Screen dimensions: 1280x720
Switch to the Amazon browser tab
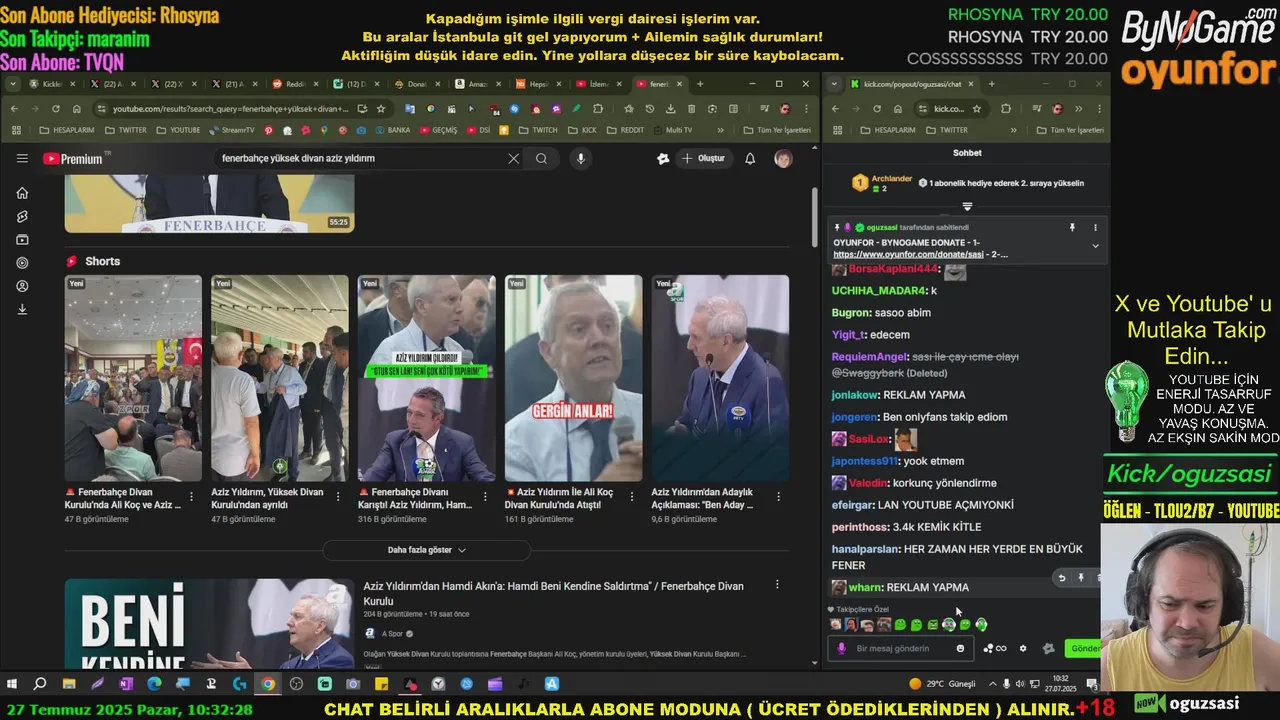(480, 84)
